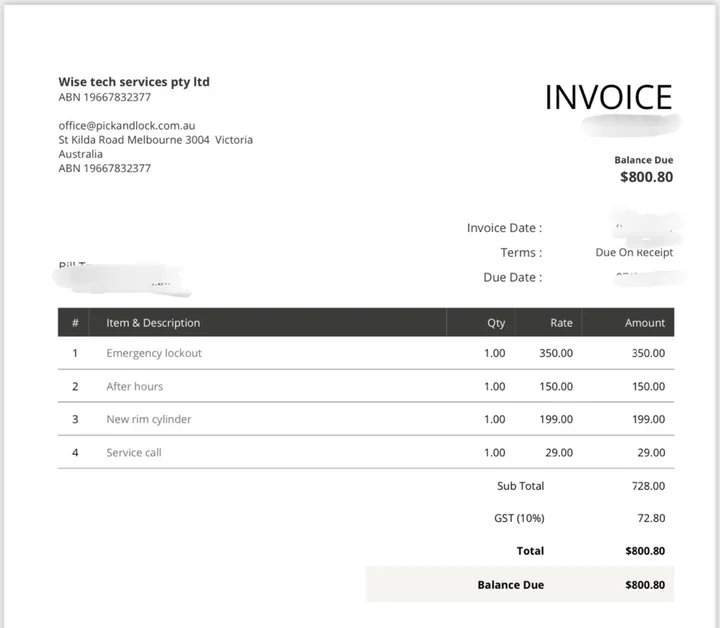The height and width of the screenshot is (628, 720).
Task: Select the Service call line item
Action: (134, 452)
